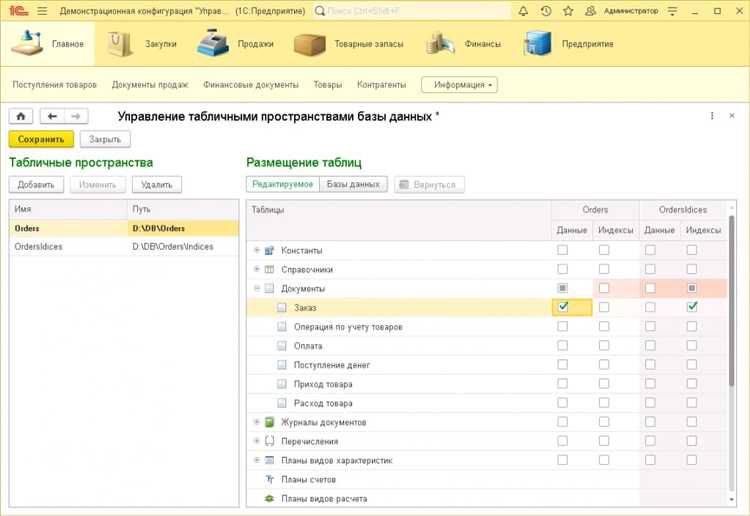Viewport: 750px width, 516px height.
Task: Go to home page icon
Action: [x=21, y=116]
